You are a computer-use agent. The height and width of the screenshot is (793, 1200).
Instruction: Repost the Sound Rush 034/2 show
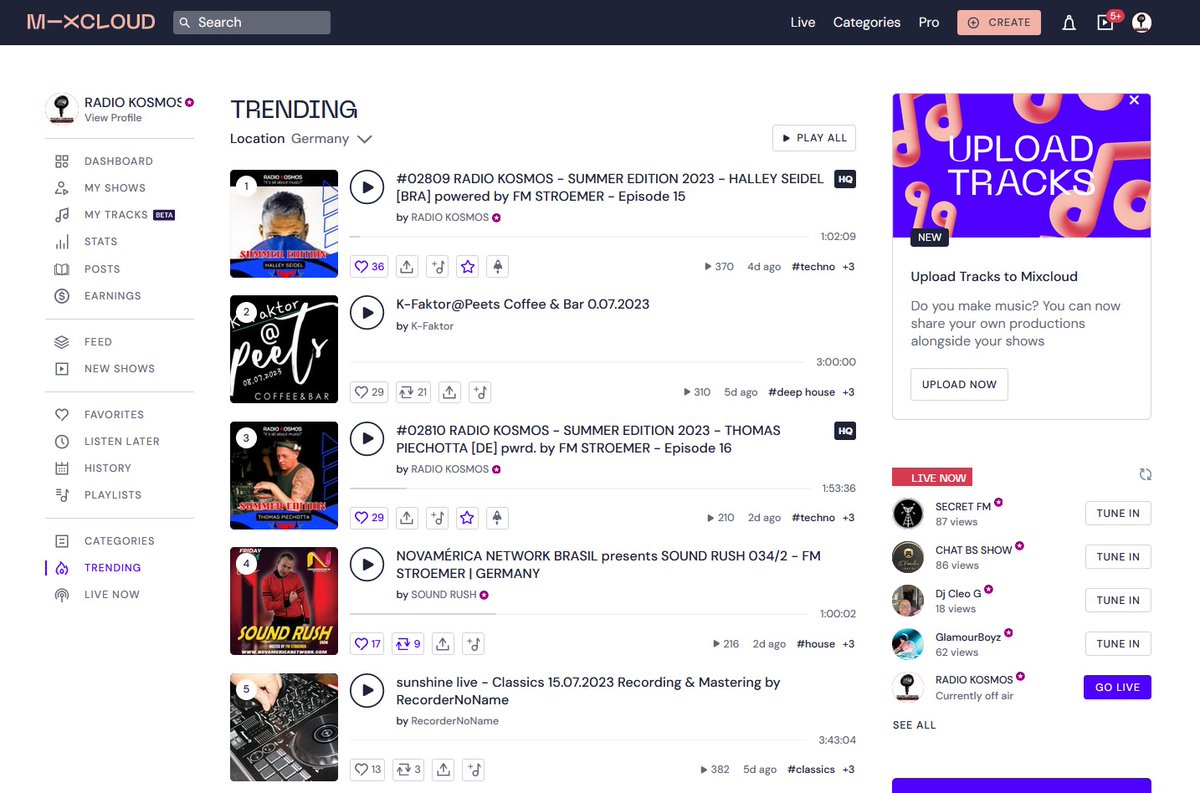[x=409, y=644]
